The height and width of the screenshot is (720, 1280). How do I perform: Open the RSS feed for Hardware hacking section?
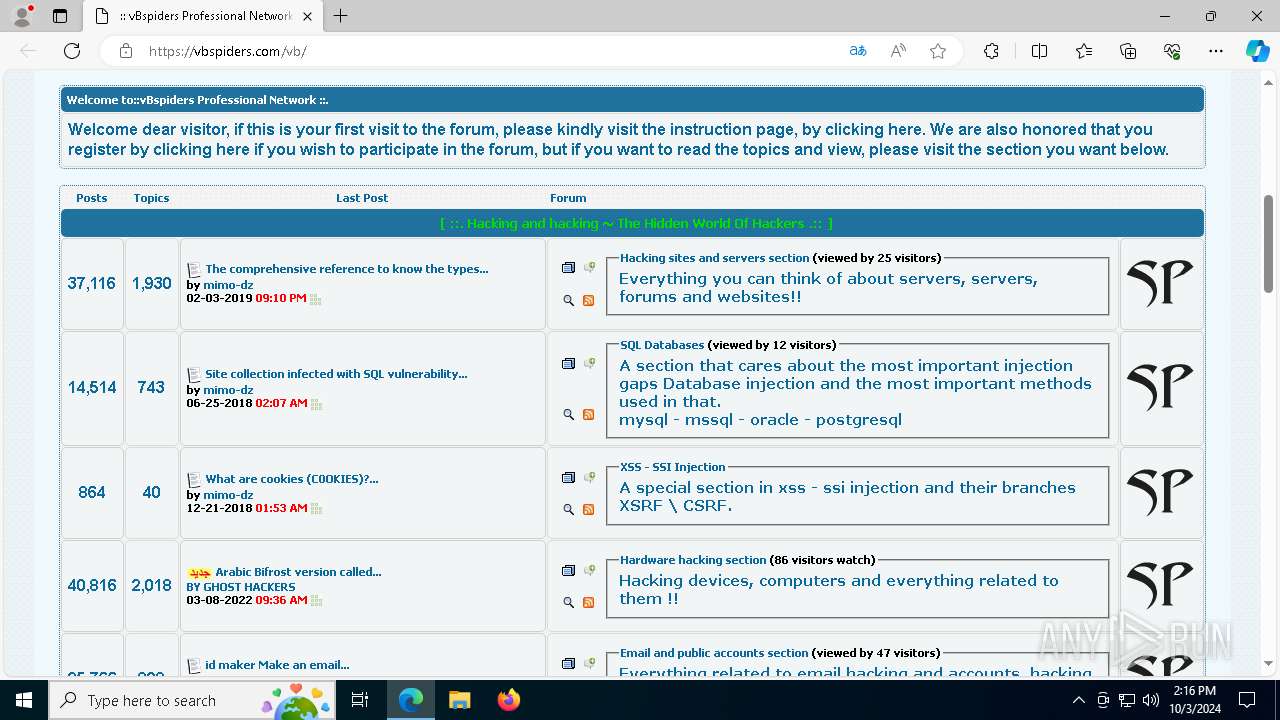(x=588, y=602)
